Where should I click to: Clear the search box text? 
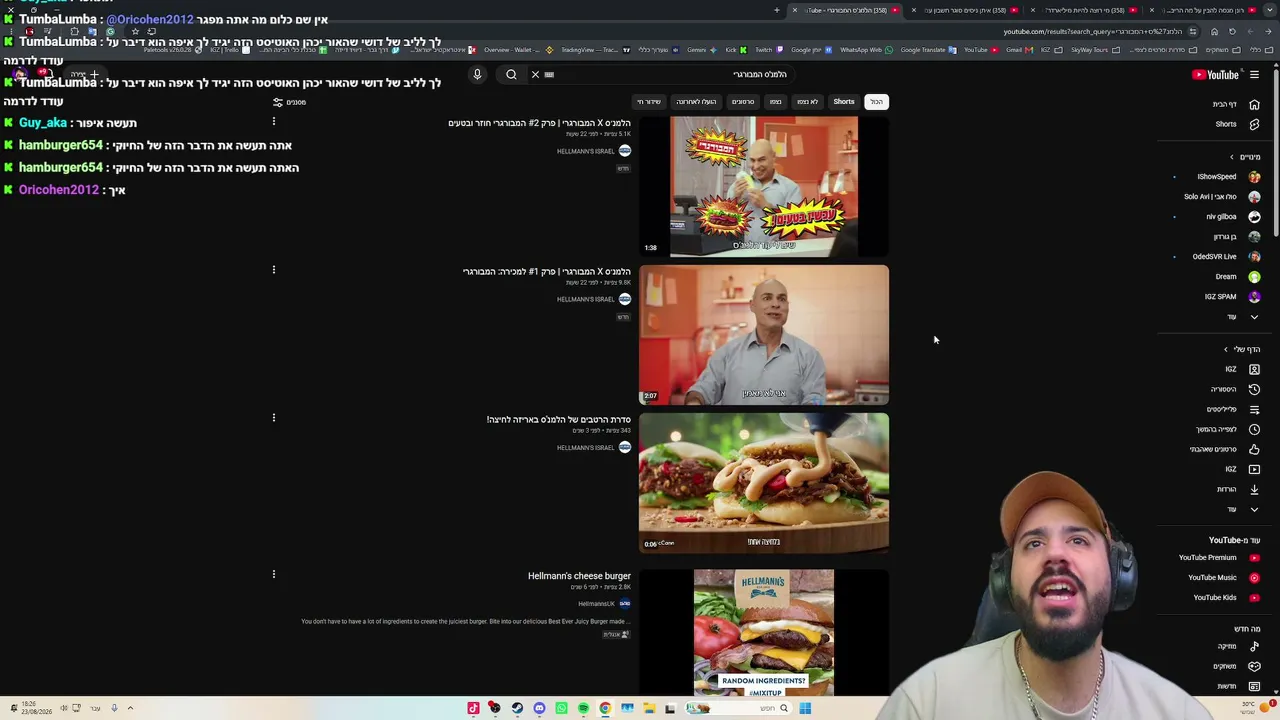click(535, 74)
